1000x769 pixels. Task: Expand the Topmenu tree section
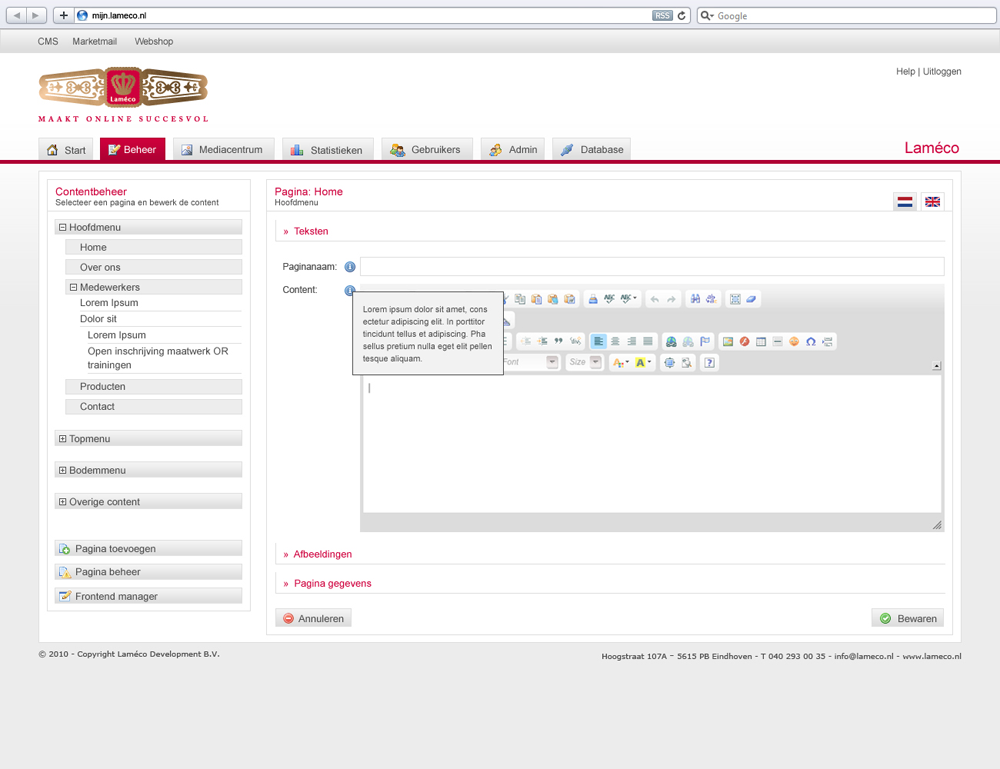click(63, 439)
